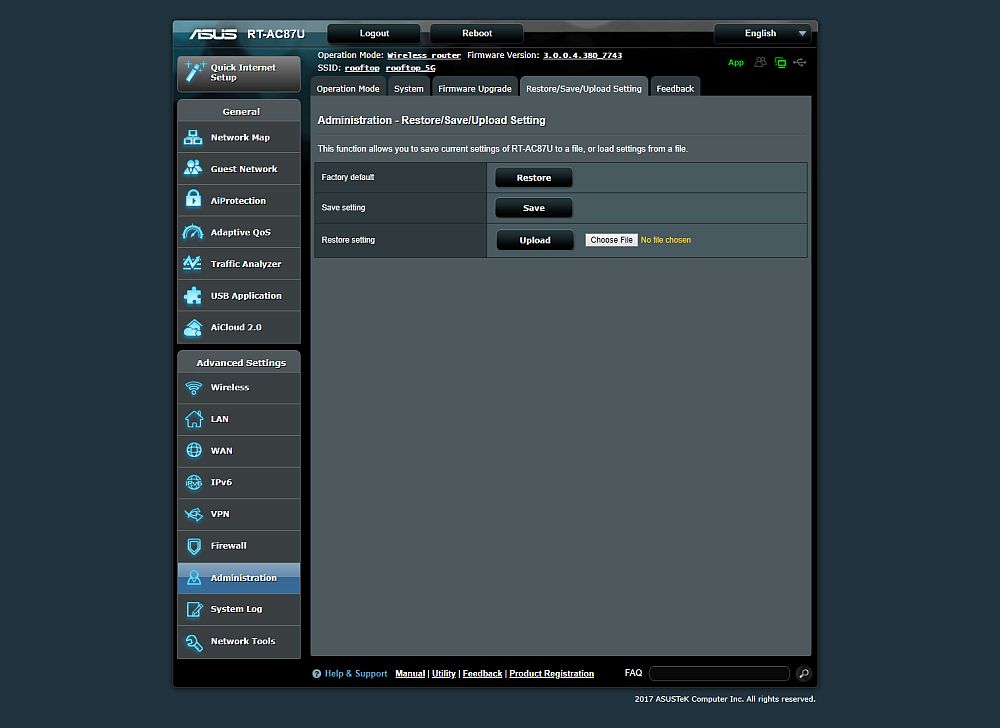Click inside the FAQ search field
1000x728 pixels.
coord(718,673)
